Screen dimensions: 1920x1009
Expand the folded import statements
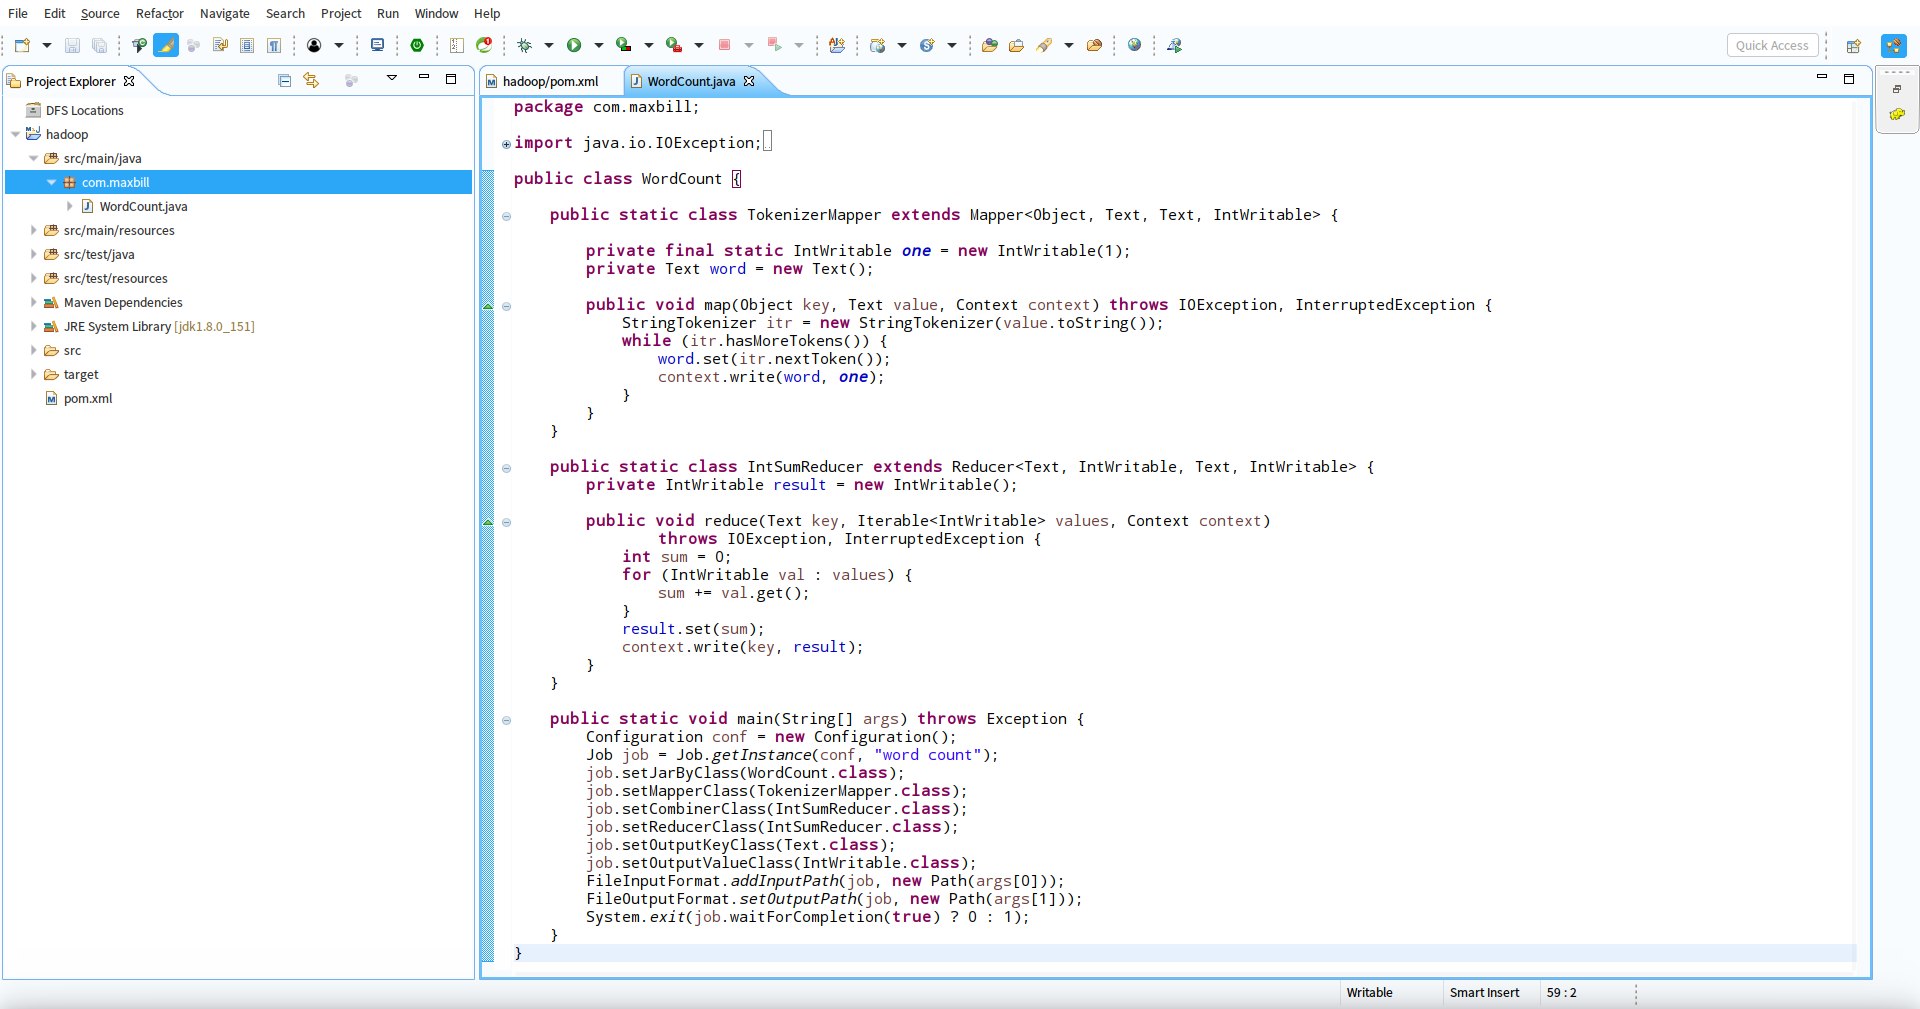[x=506, y=144]
